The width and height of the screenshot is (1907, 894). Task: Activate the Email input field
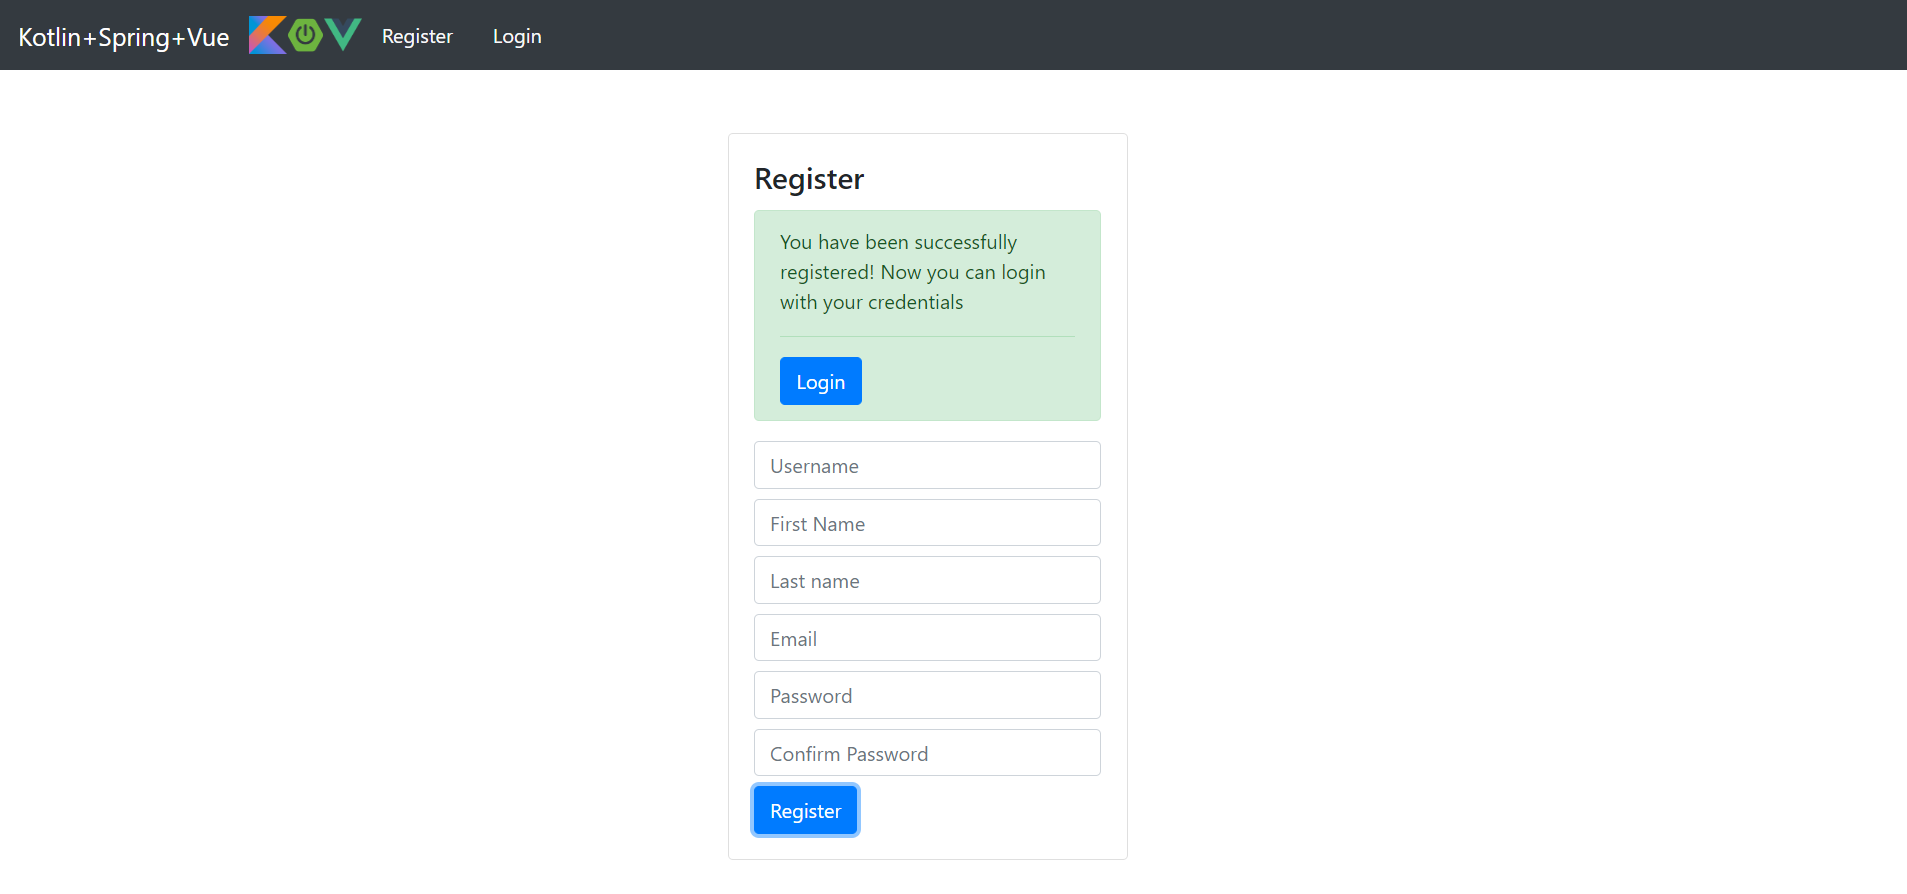point(927,638)
